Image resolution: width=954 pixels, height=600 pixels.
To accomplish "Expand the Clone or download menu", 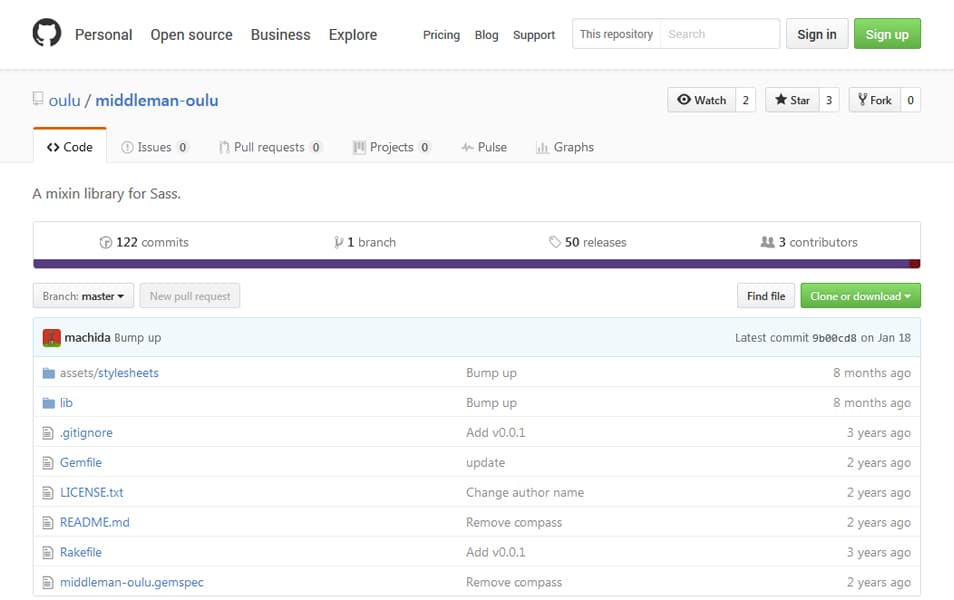I will coord(860,296).
